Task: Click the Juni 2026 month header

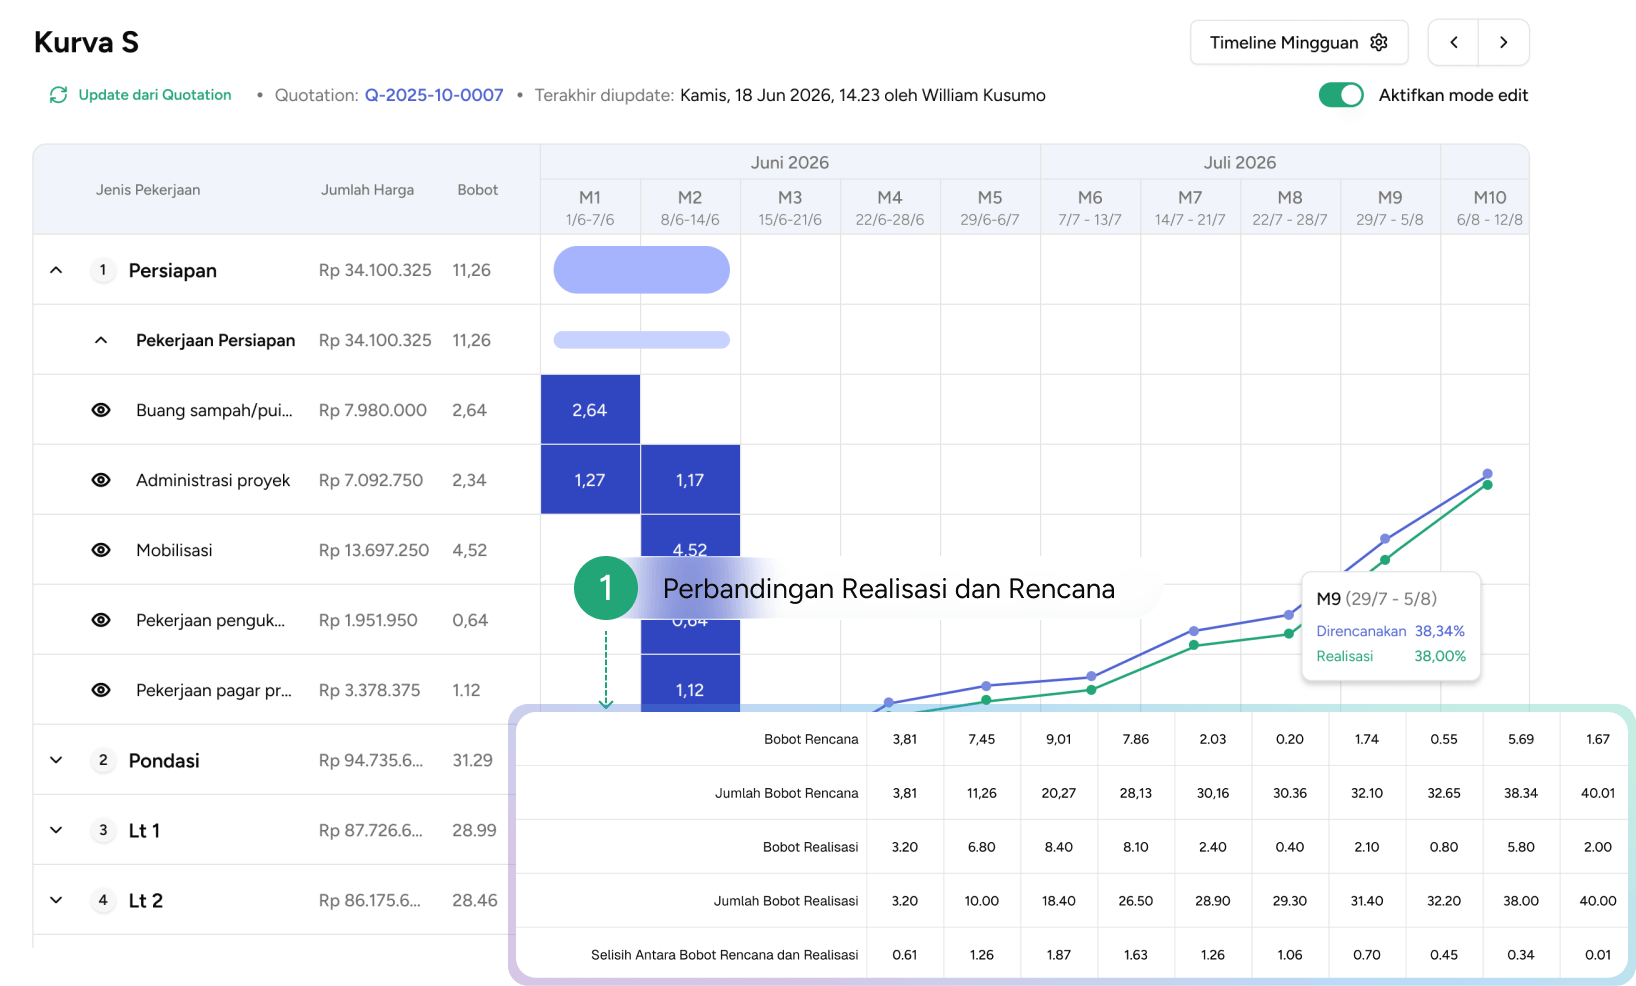Action: coord(790,162)
